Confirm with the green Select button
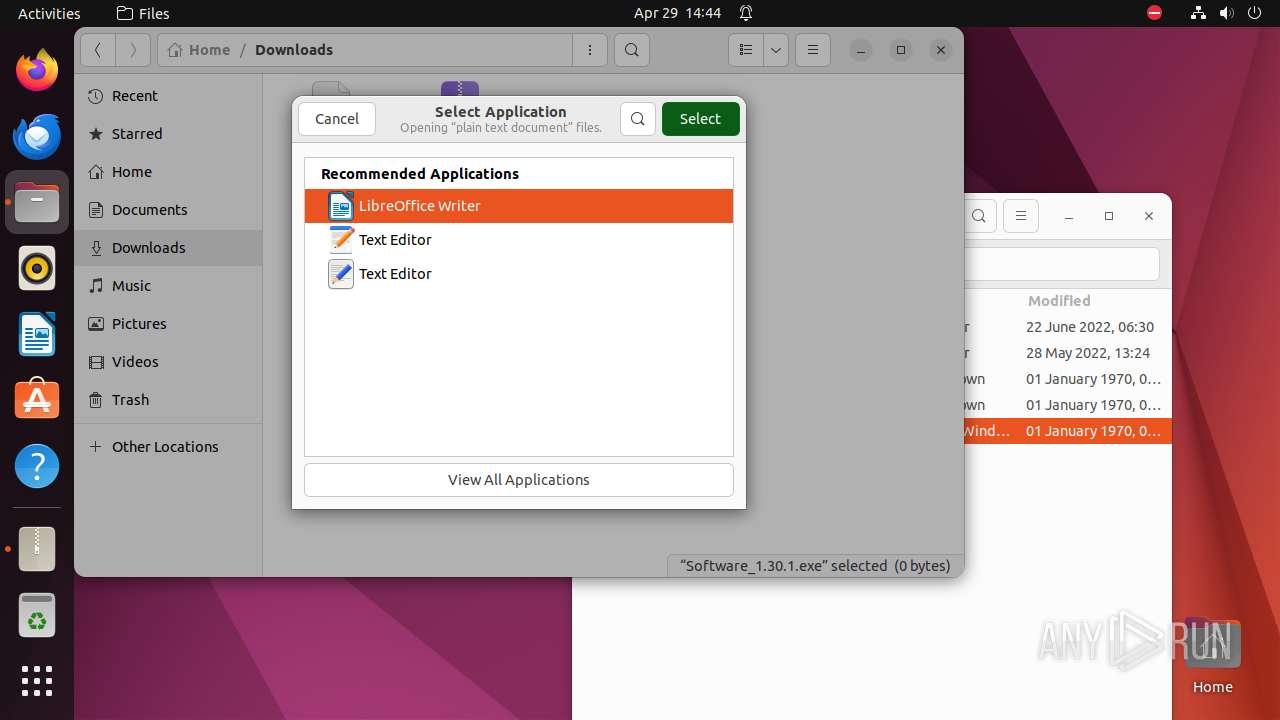1280x720 pixels. pos(700,119)
